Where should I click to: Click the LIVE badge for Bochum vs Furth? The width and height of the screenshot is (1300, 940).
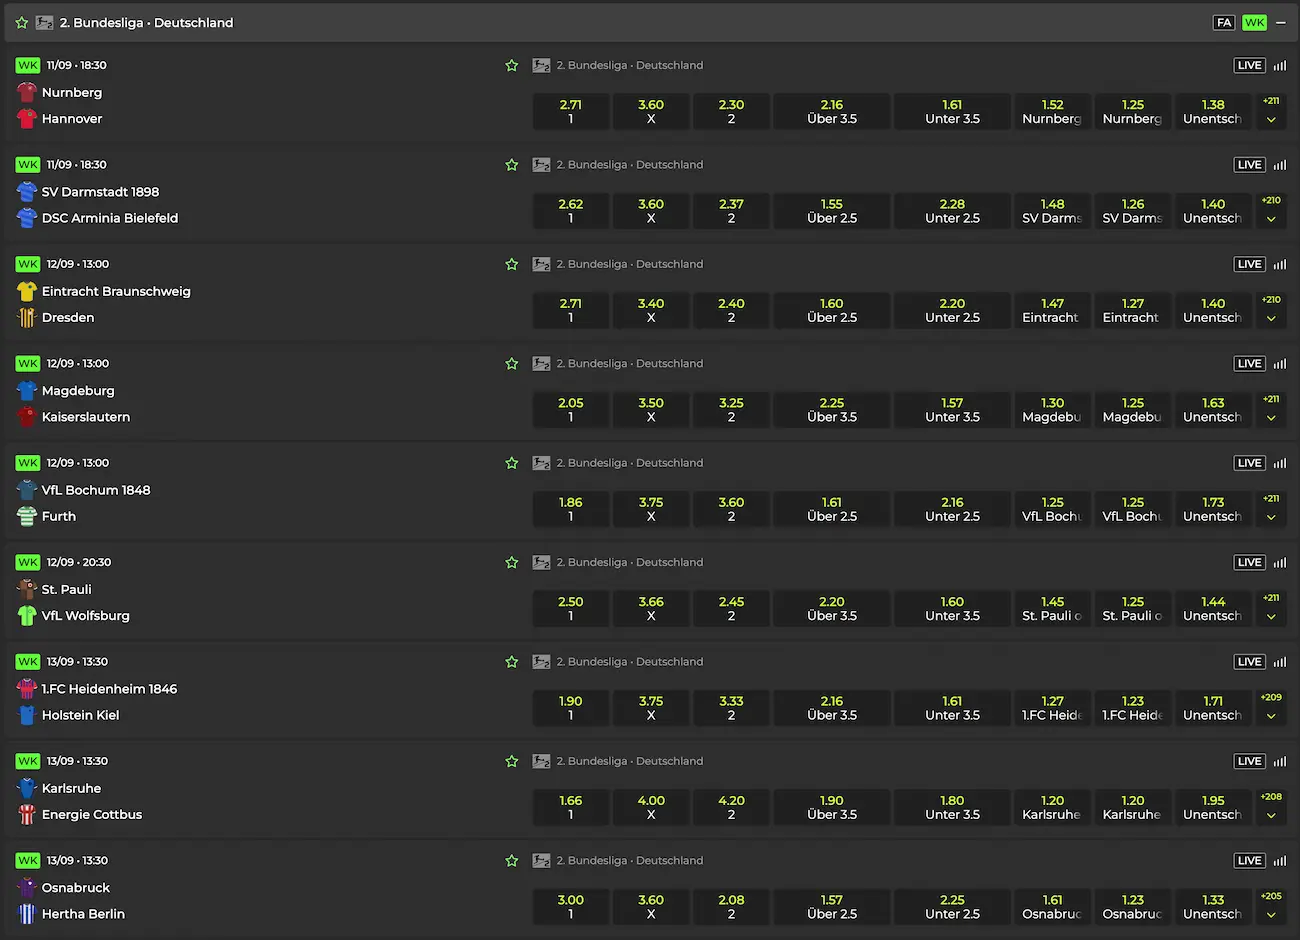1250,463
